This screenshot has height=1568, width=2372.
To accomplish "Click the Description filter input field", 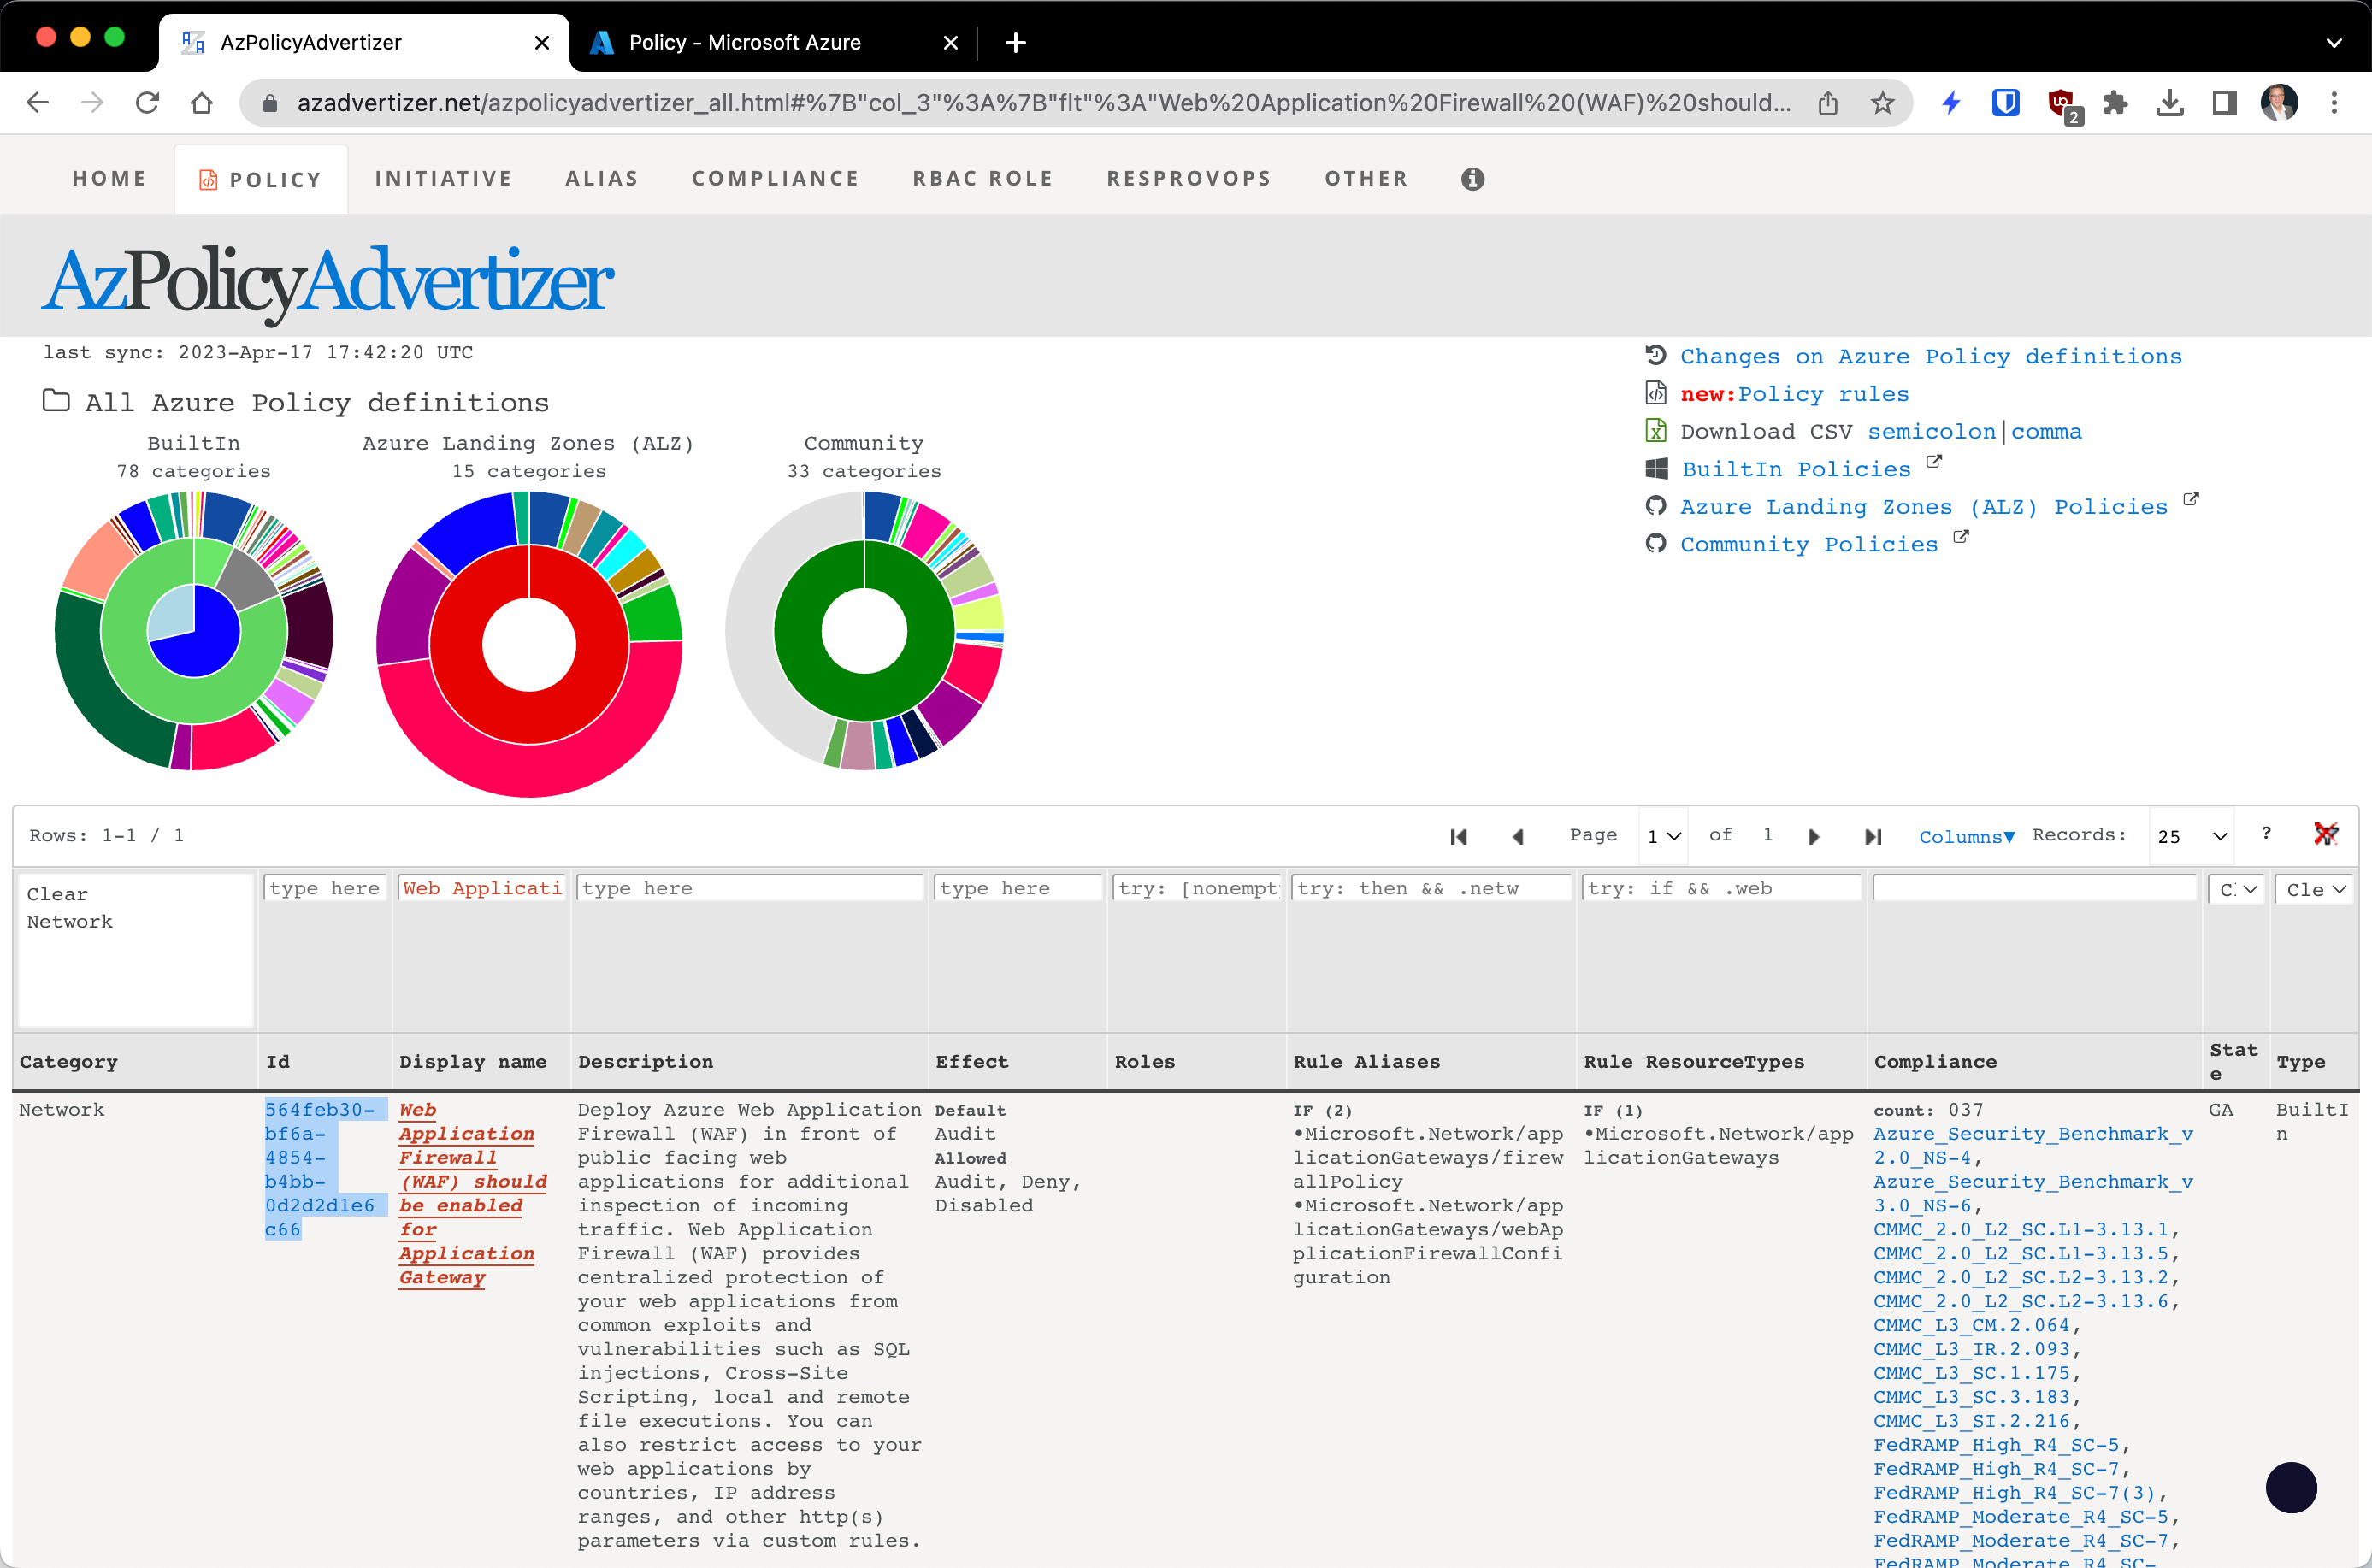I will (x=749, y=889).
